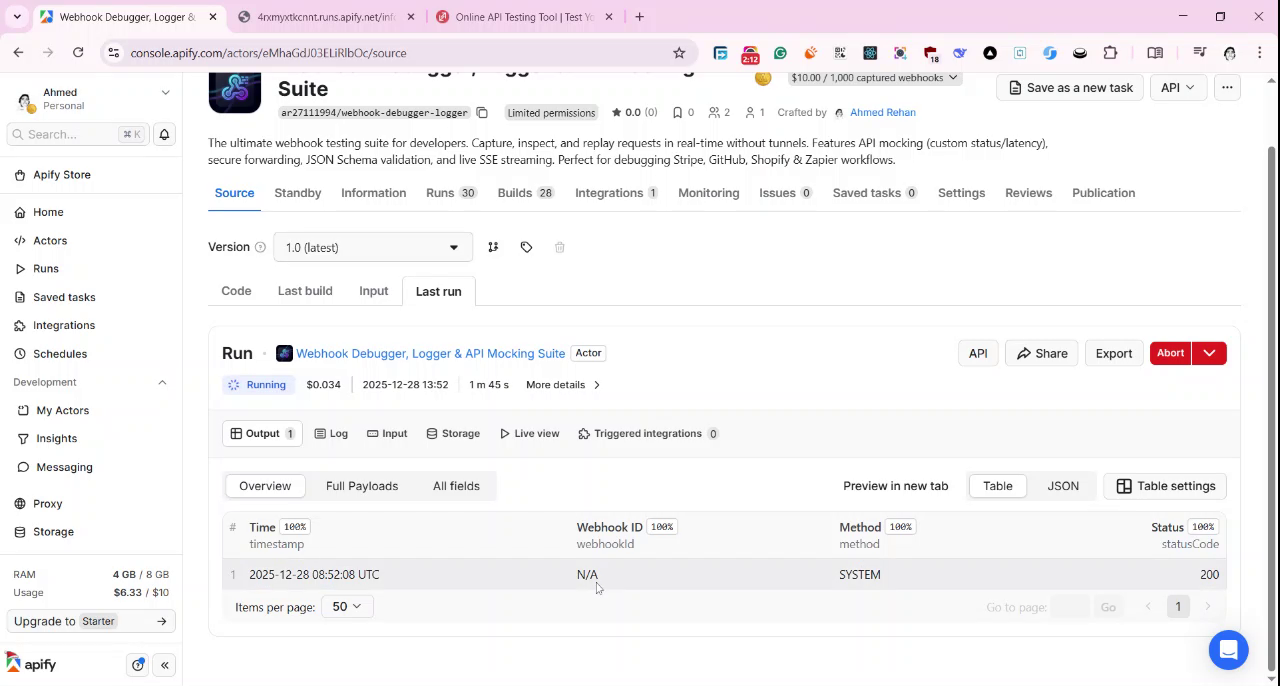The width and height of the screenshot is (1280, 686).
Task: Switch to Full Payloads output view
Action: [362, 485]
